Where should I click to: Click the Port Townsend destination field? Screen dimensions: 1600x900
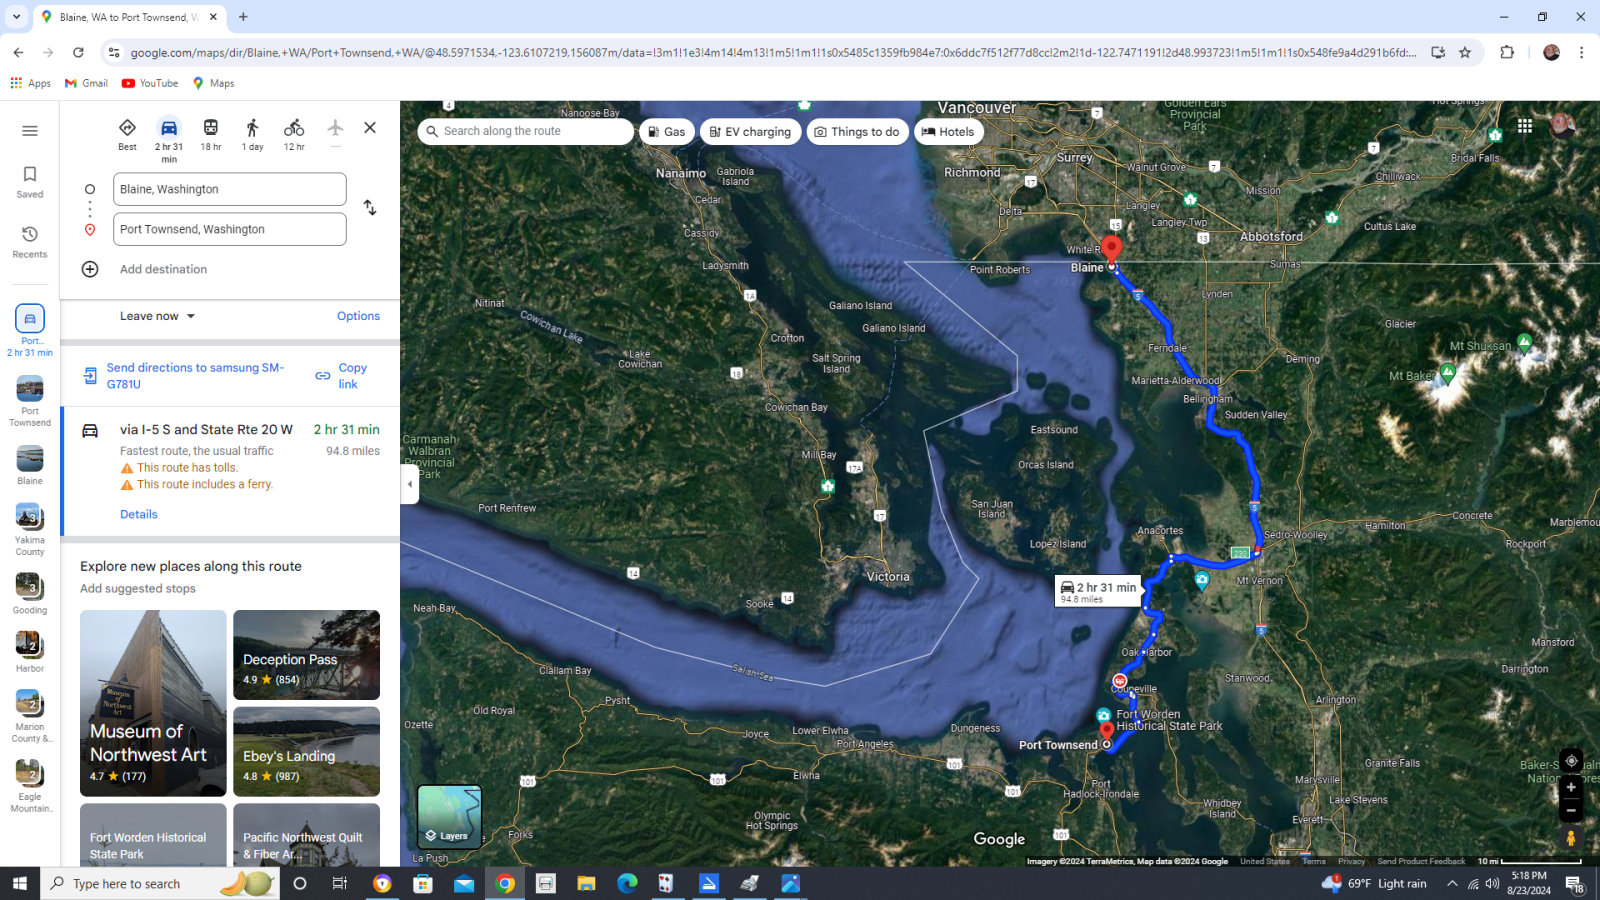pyautogui.click(x=230, y=229)
